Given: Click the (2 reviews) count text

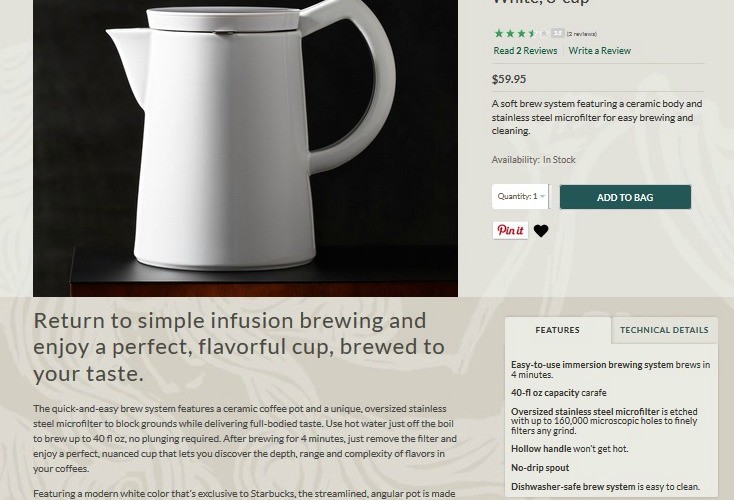Looking at the screenshot, I should tap(581, 34).
